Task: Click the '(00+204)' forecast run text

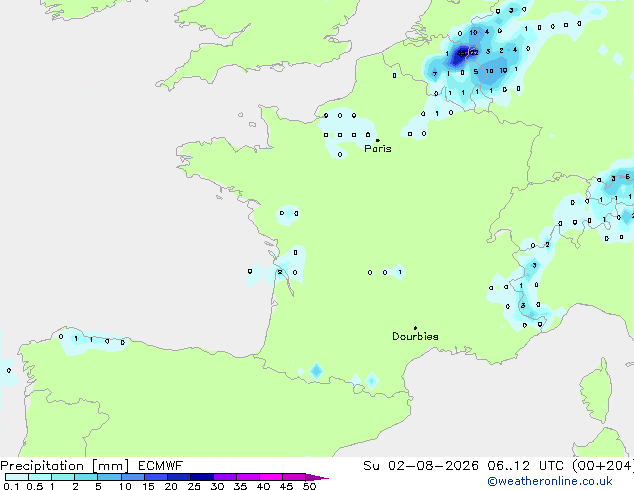Action: pos(602,466)
